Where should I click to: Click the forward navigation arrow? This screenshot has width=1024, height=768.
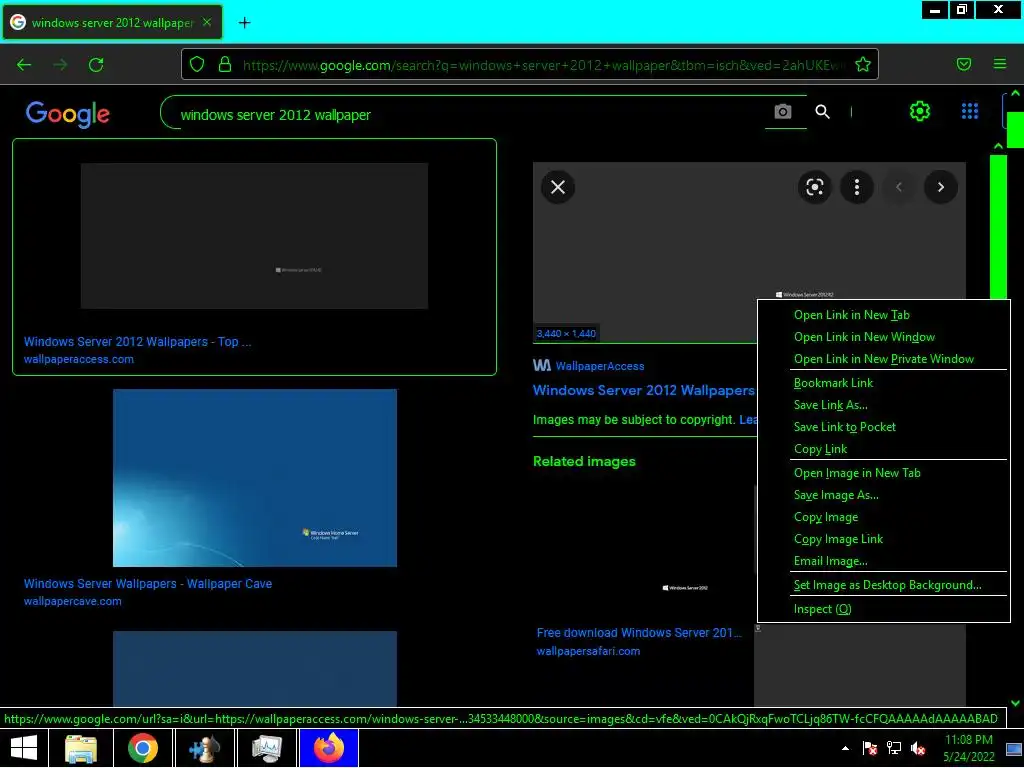(x=60, y=65)
